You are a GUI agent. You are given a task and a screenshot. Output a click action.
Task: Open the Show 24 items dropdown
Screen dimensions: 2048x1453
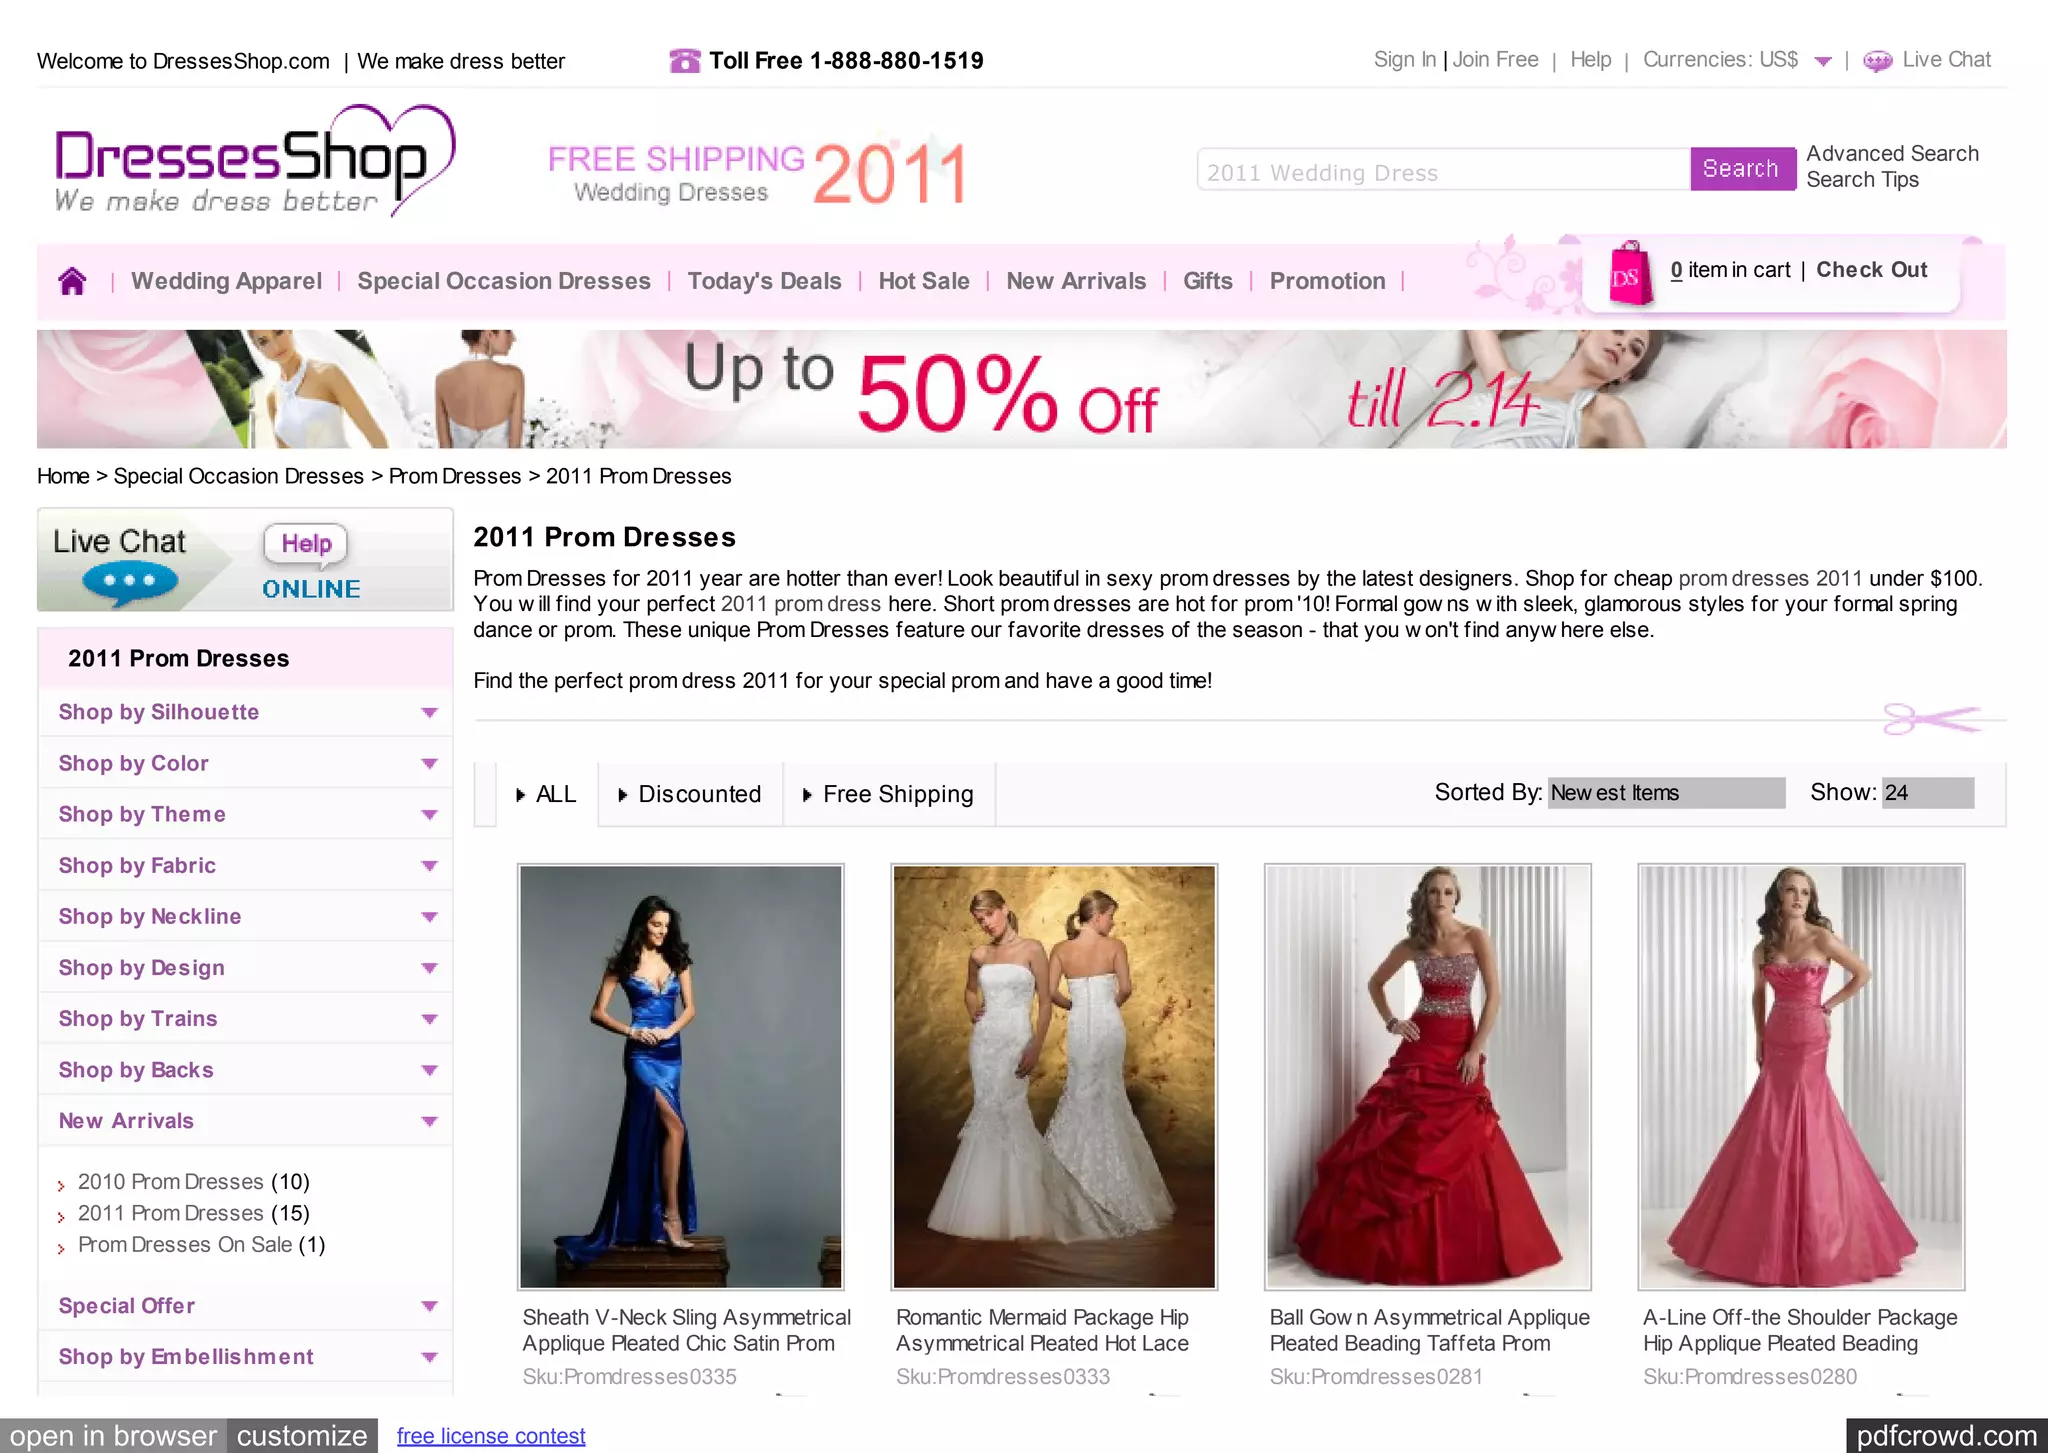[x=1927, y=793]
